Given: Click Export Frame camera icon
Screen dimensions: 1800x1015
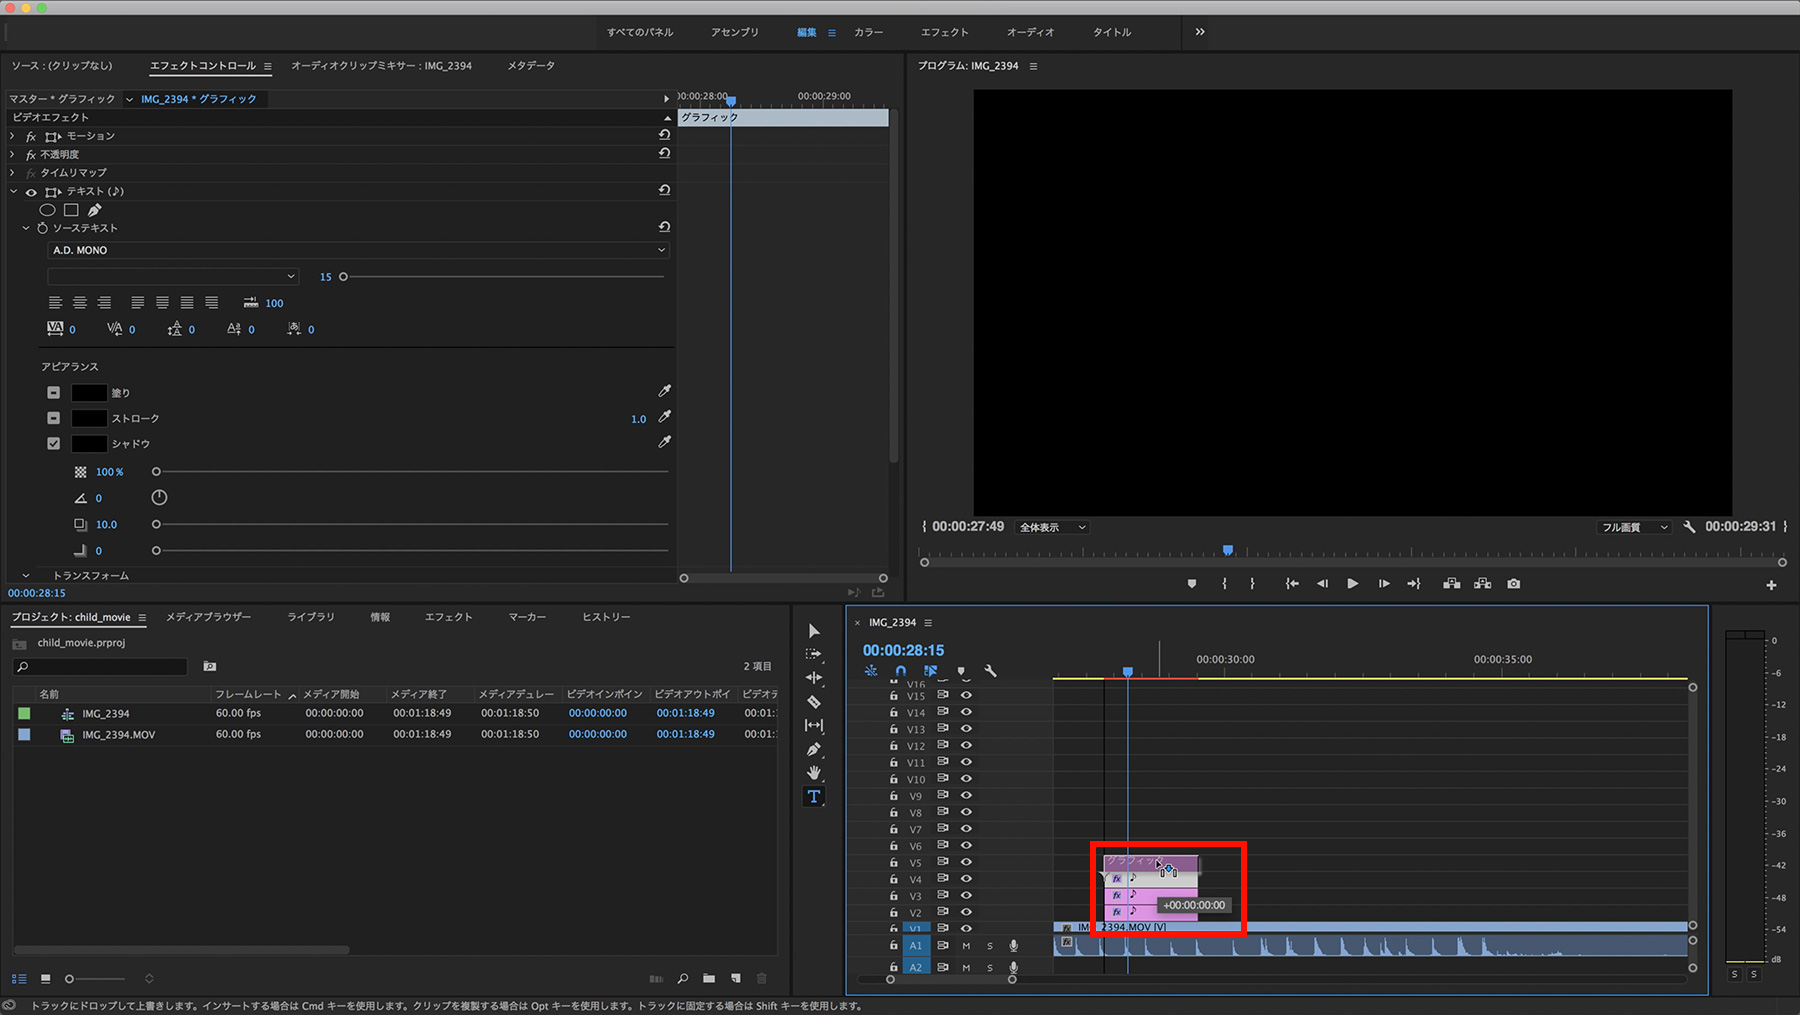Looking at the screenshot, I should pos(1514,584).
